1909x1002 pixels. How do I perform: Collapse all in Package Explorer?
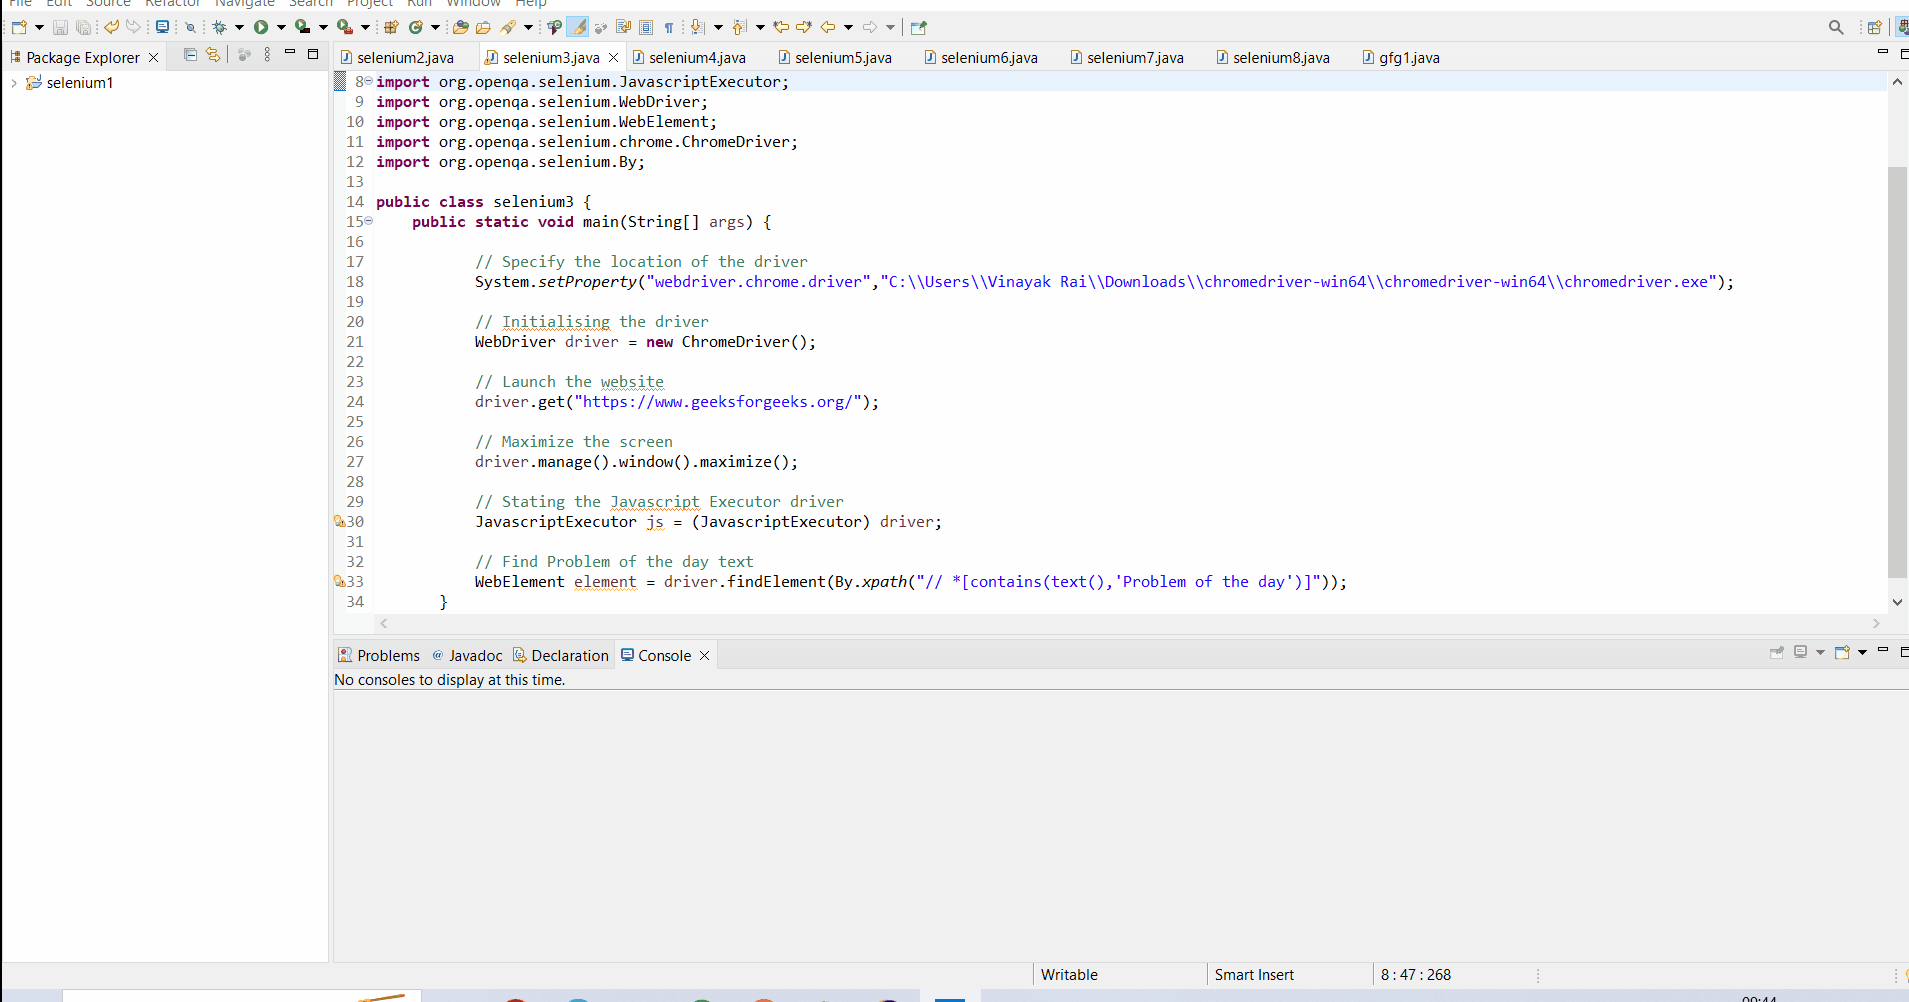point(190,55)
